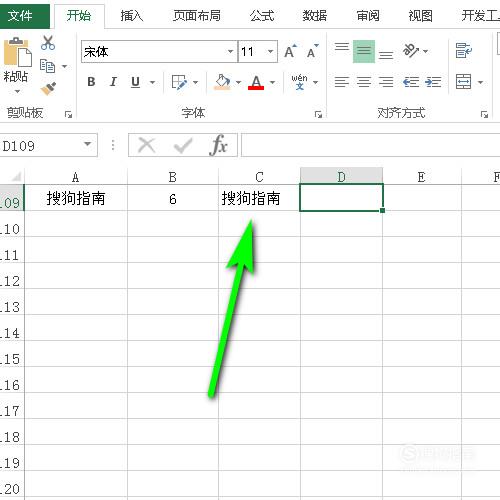Switch to the 公式 tab

coord(262,16)
